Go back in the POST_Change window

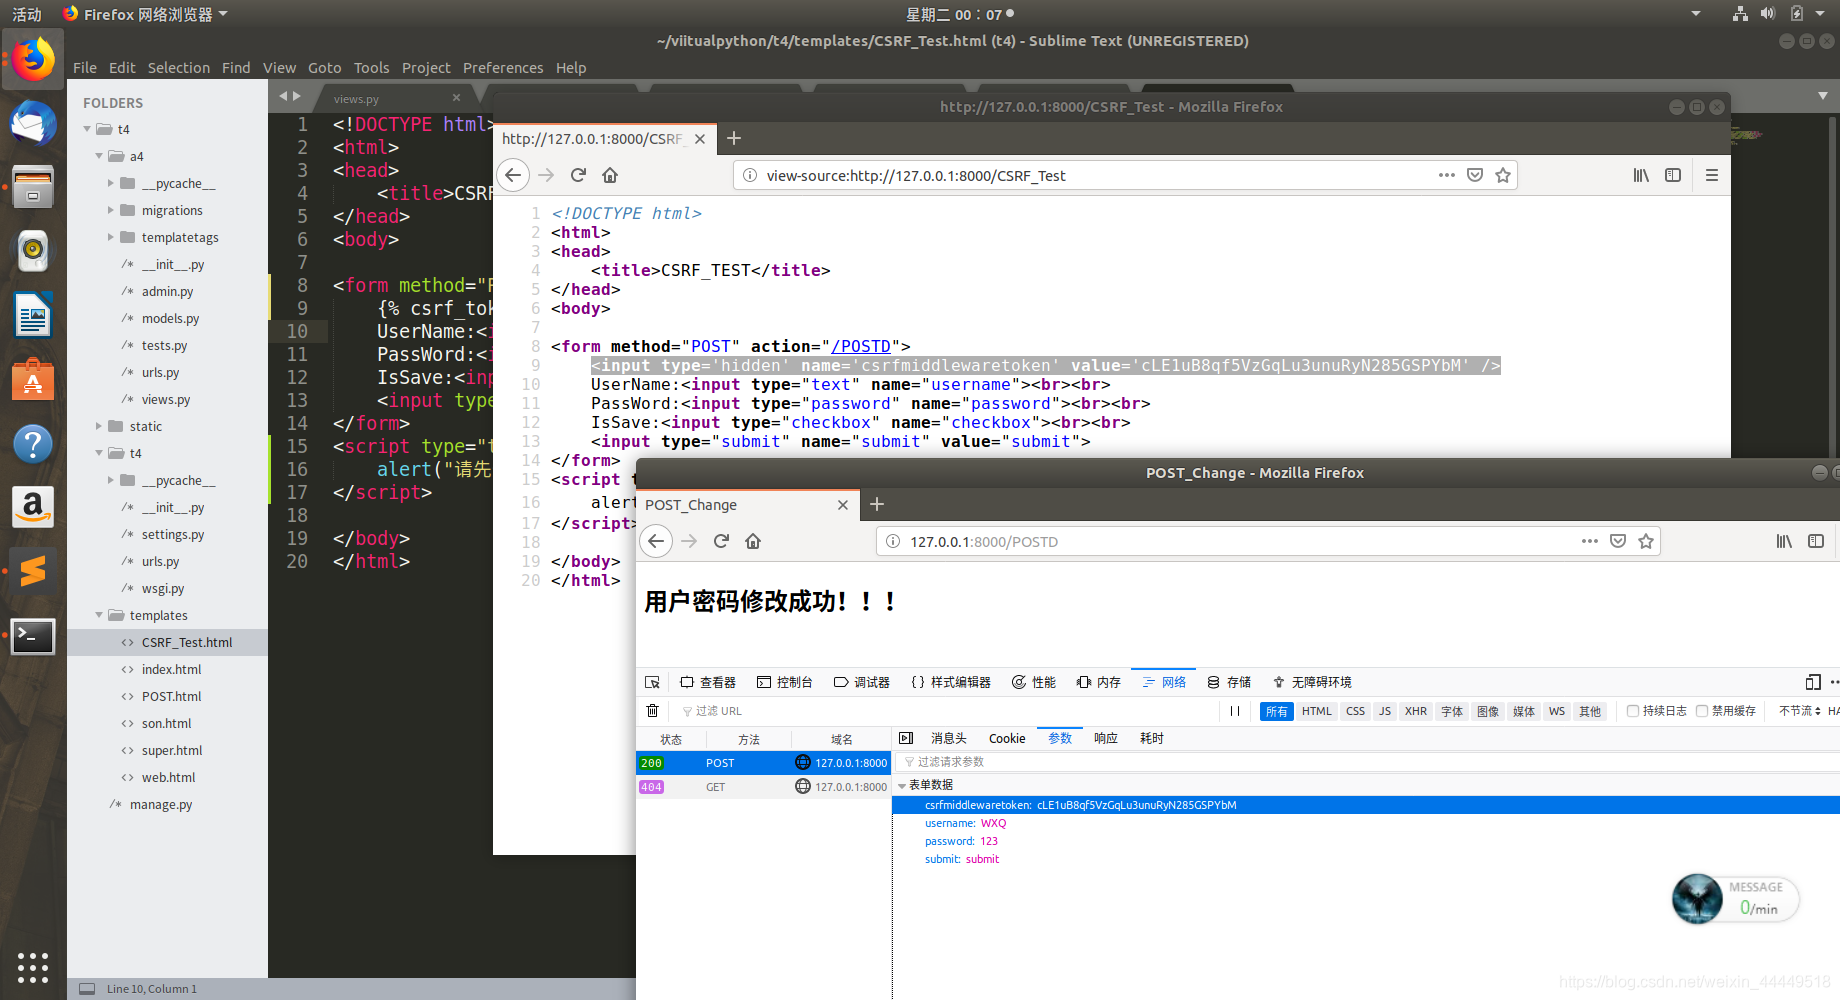point(656,541)
